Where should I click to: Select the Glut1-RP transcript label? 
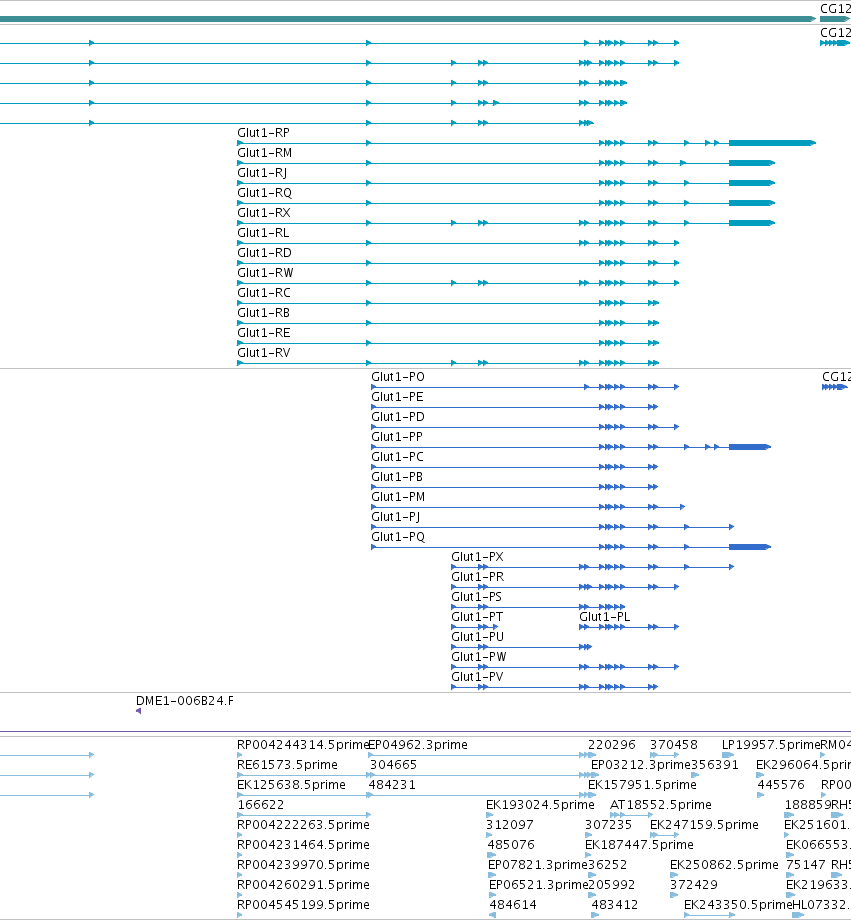263,133
